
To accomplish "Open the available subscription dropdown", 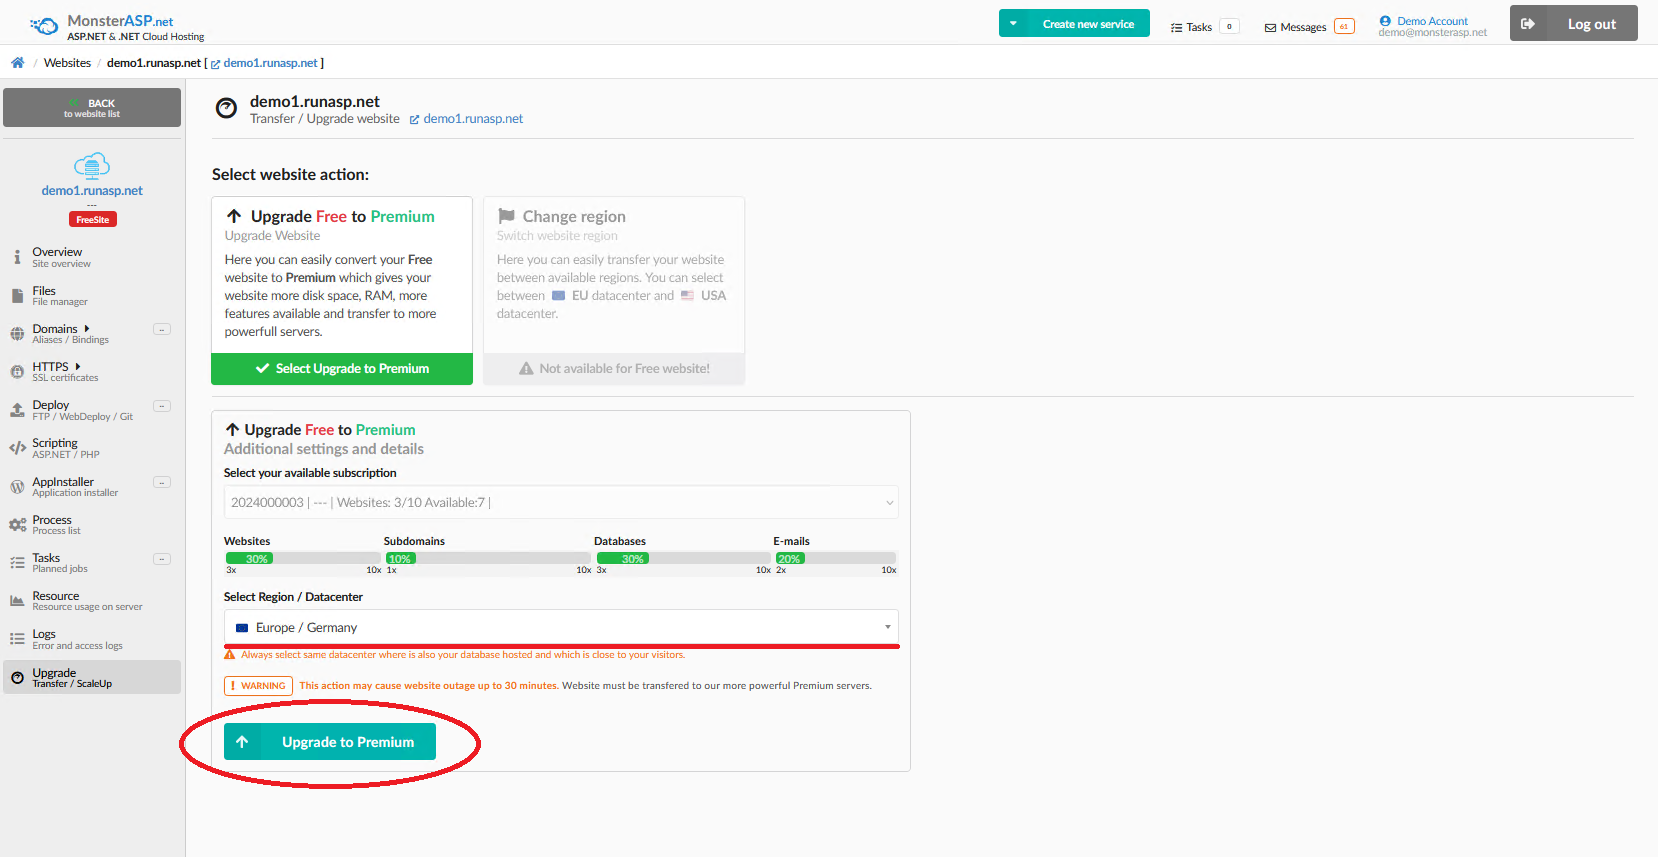I will pos(561,503).
